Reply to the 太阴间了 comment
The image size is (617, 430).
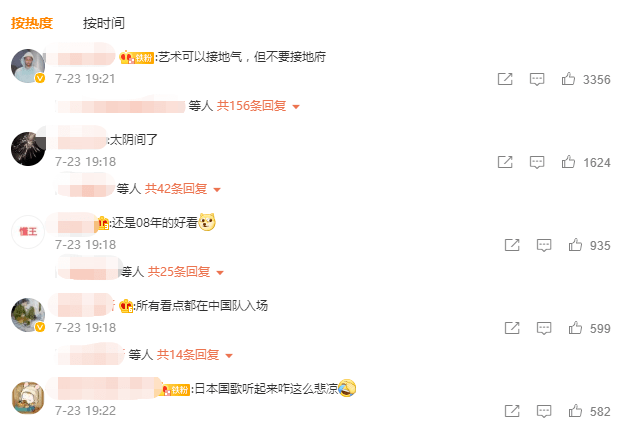537,162
